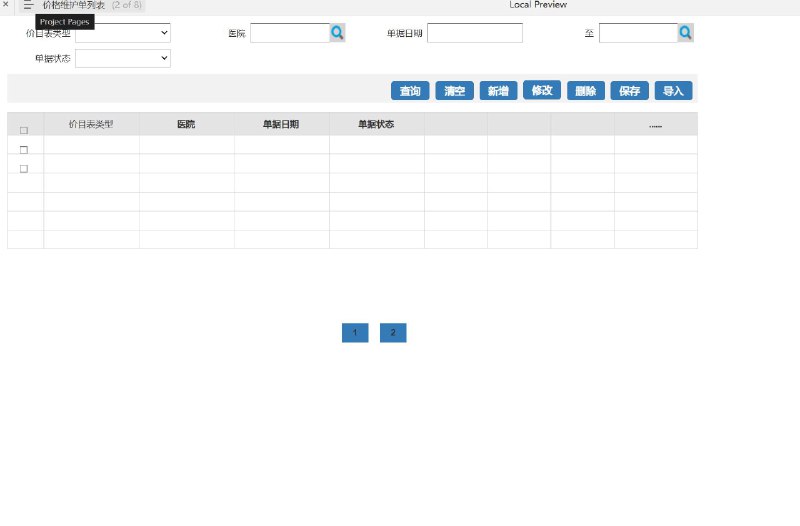Click the 单据状态 column header
This screenshot has width=800, height=526.
coord(377,124)
